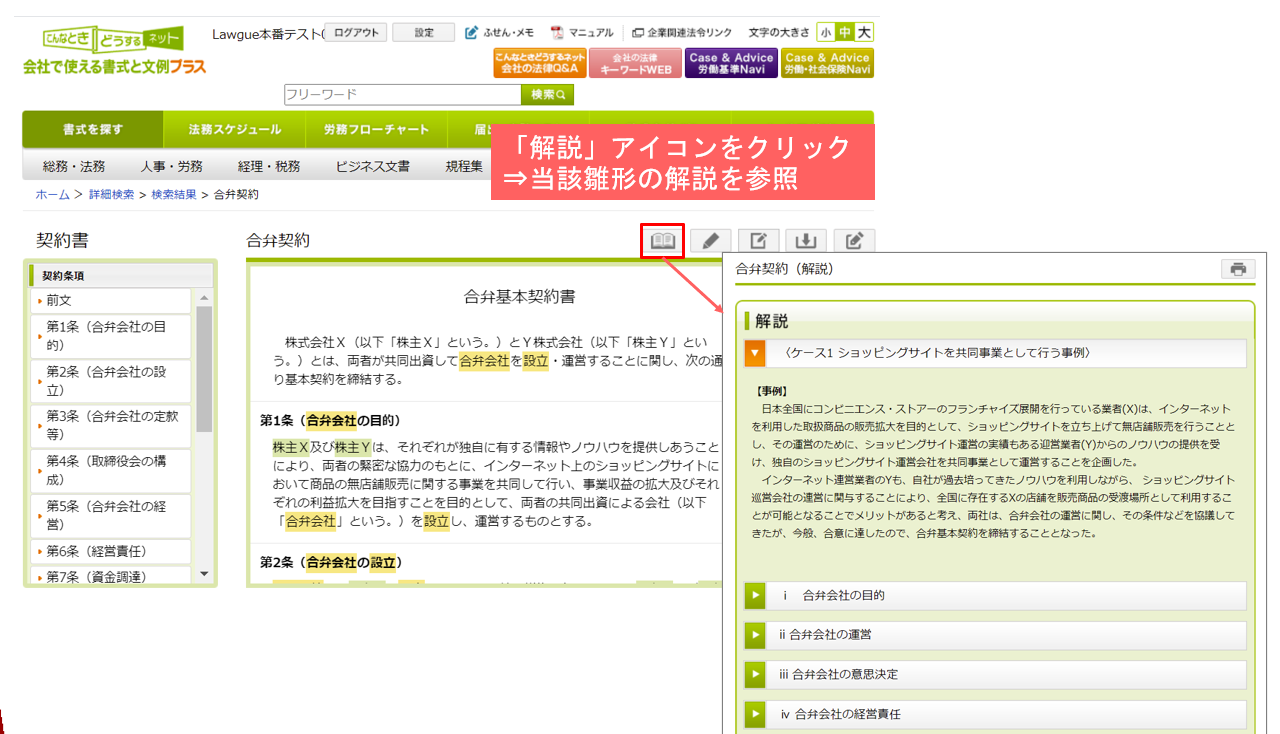The height and width of the screenshot is (734, 1280).
Task: Open ふせん・メモ sticky note tool
Action: click(501, 33)
